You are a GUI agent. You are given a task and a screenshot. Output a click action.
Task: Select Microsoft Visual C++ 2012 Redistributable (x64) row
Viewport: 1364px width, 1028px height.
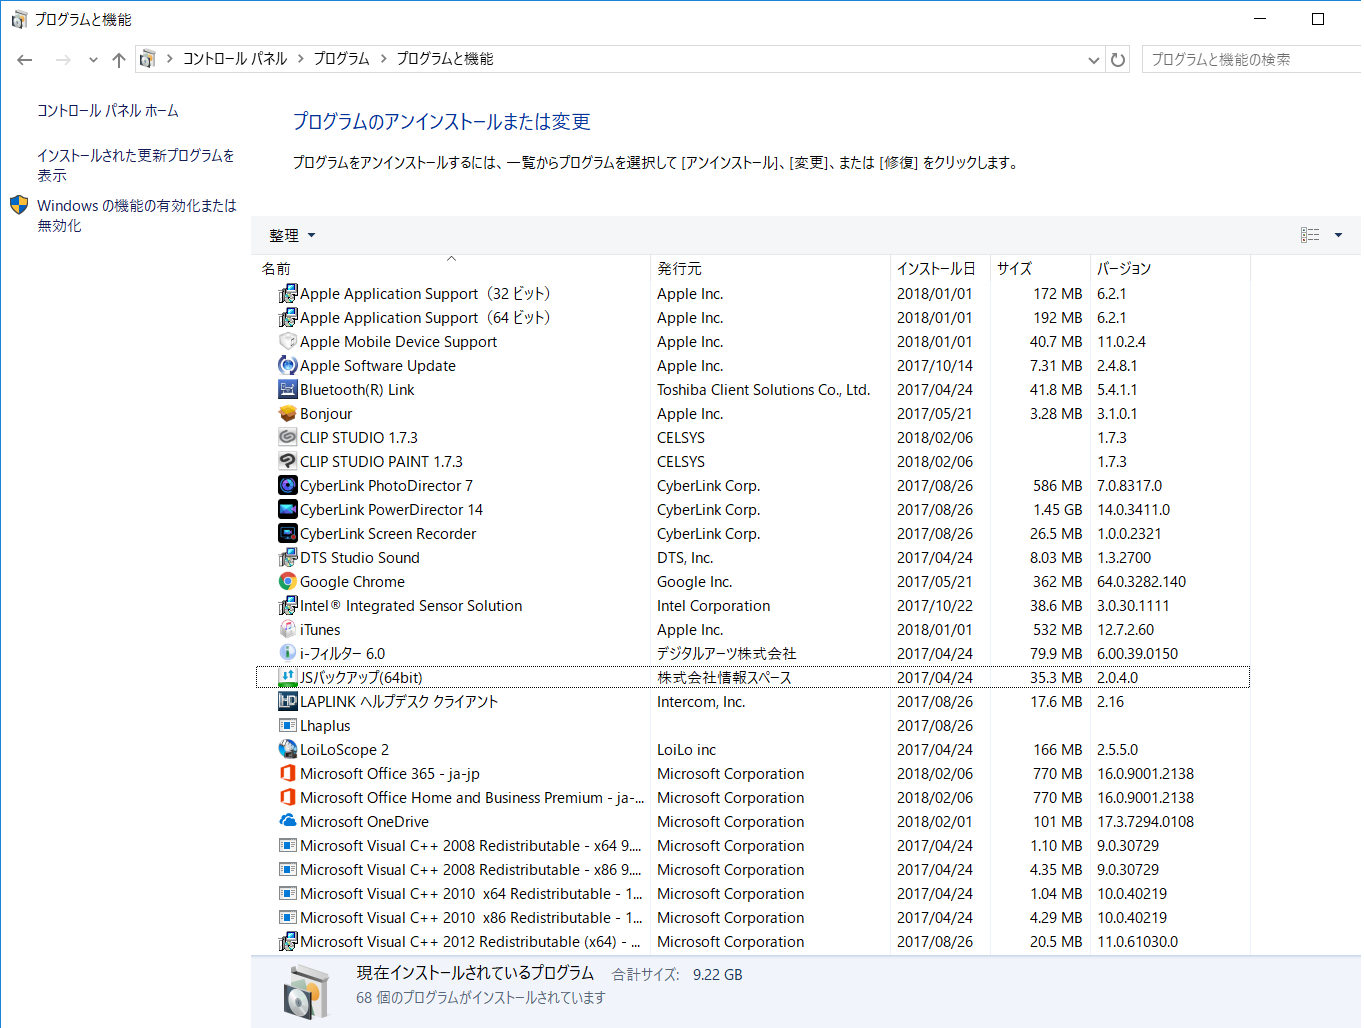(753, 942)
